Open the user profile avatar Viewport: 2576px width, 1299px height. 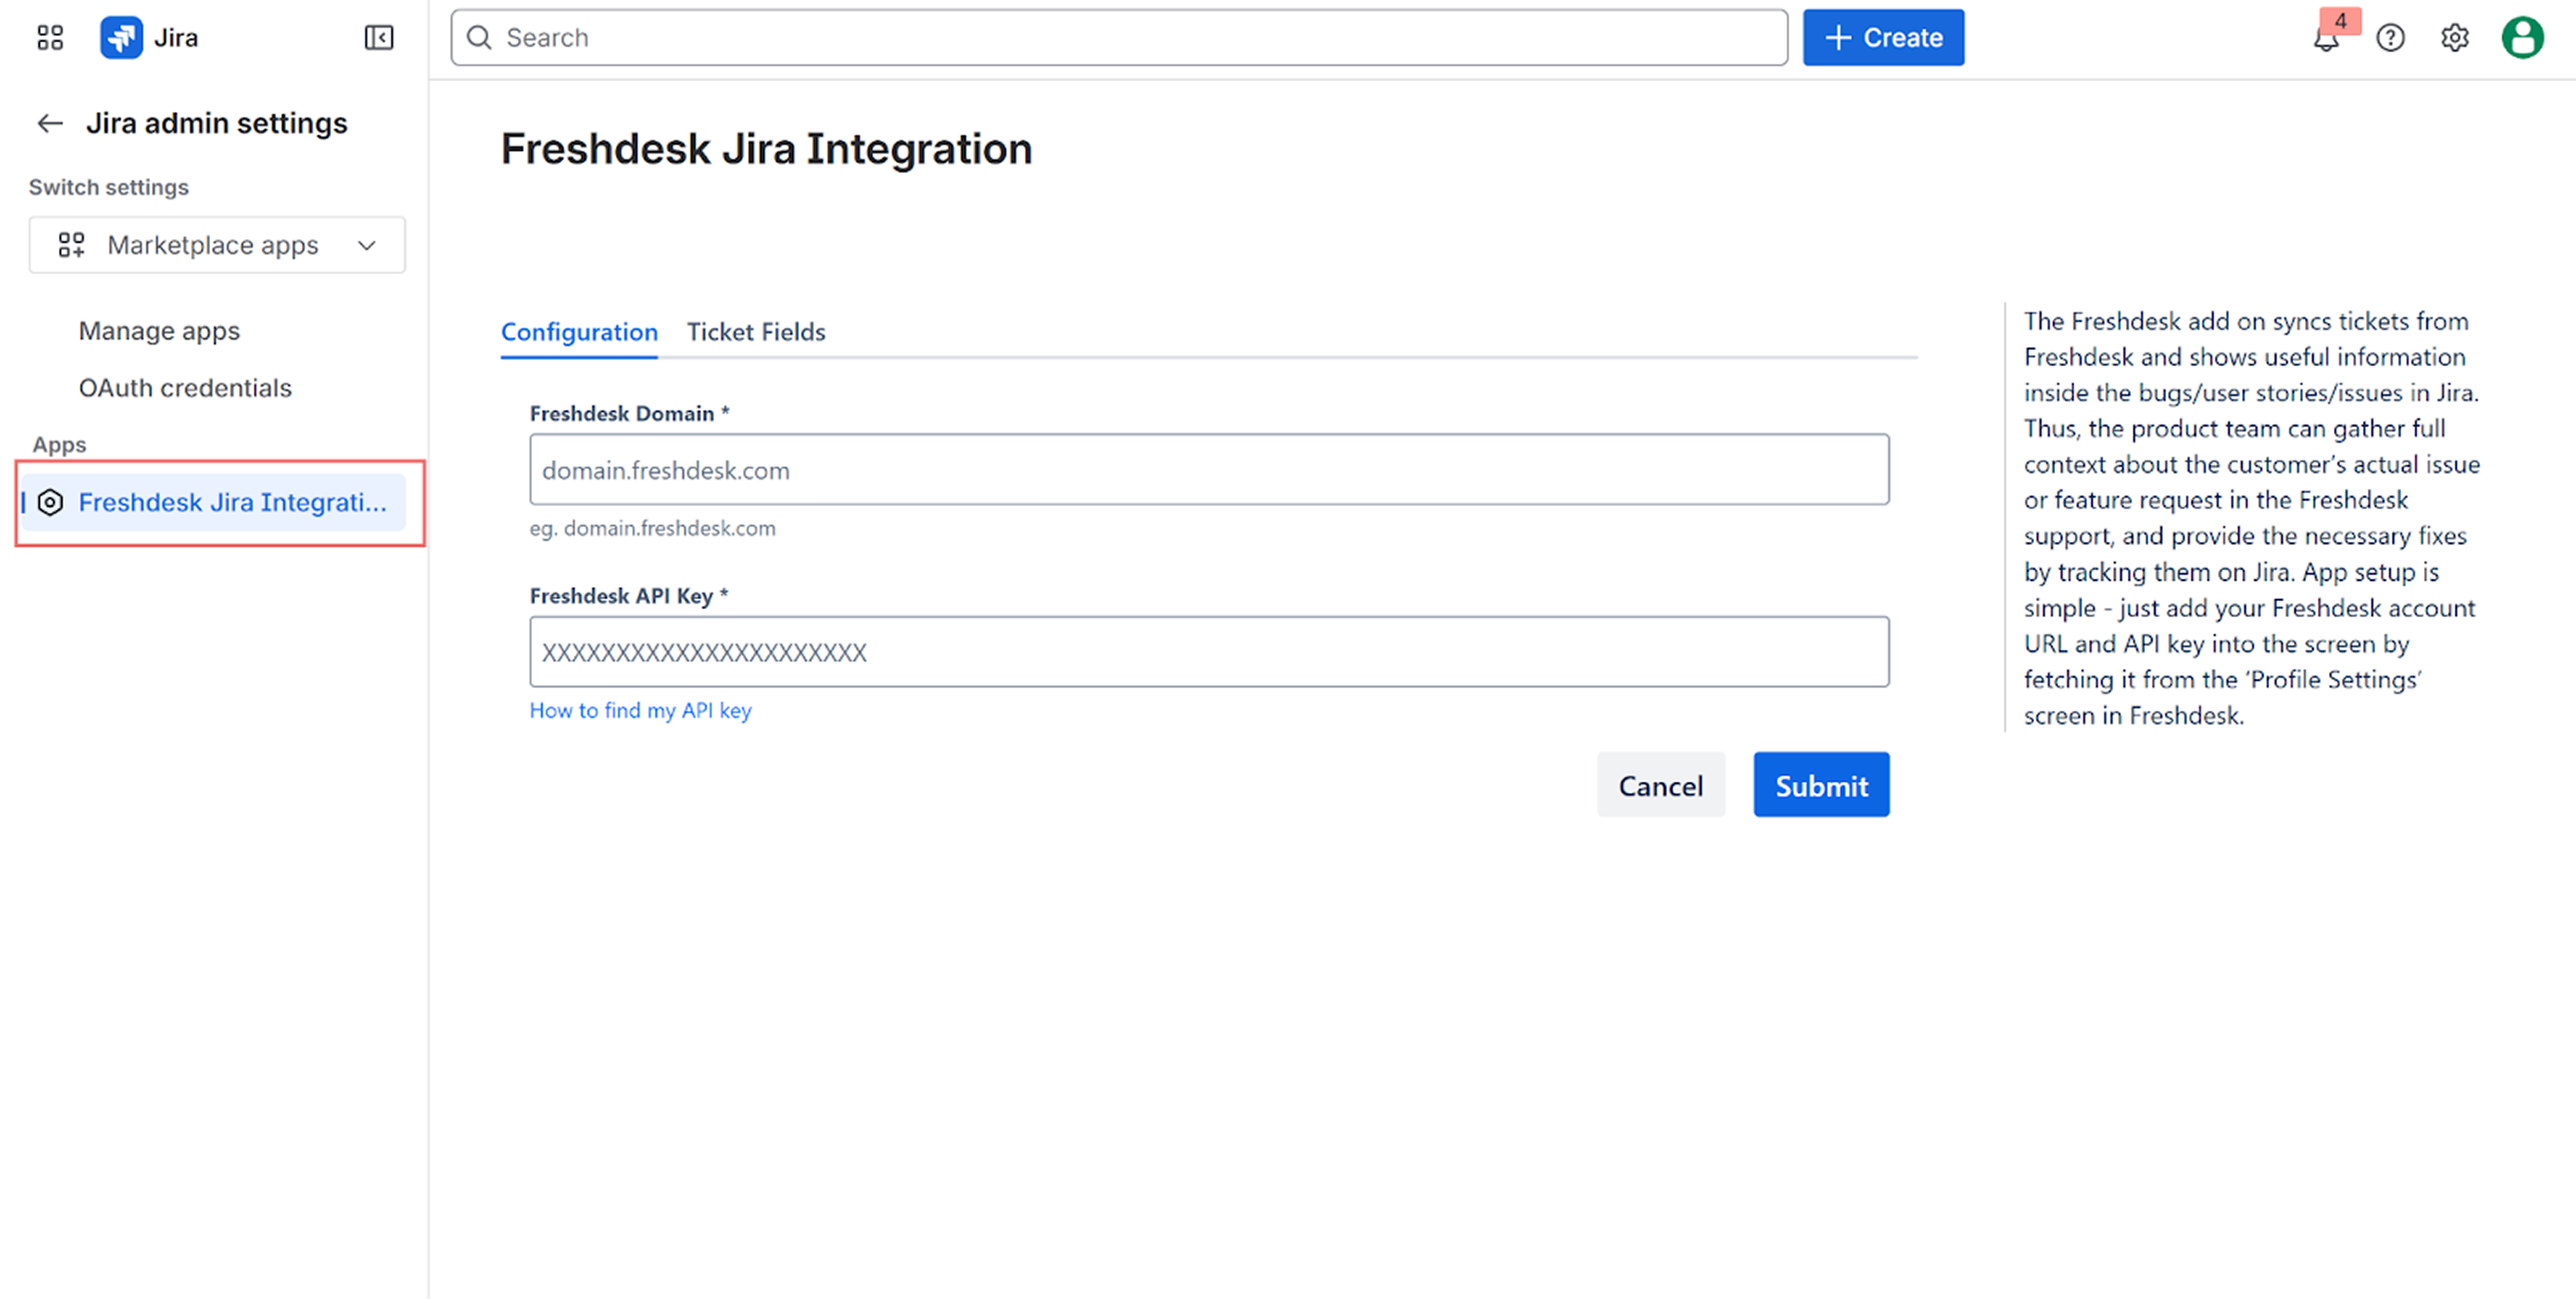tap(2522, 38)
